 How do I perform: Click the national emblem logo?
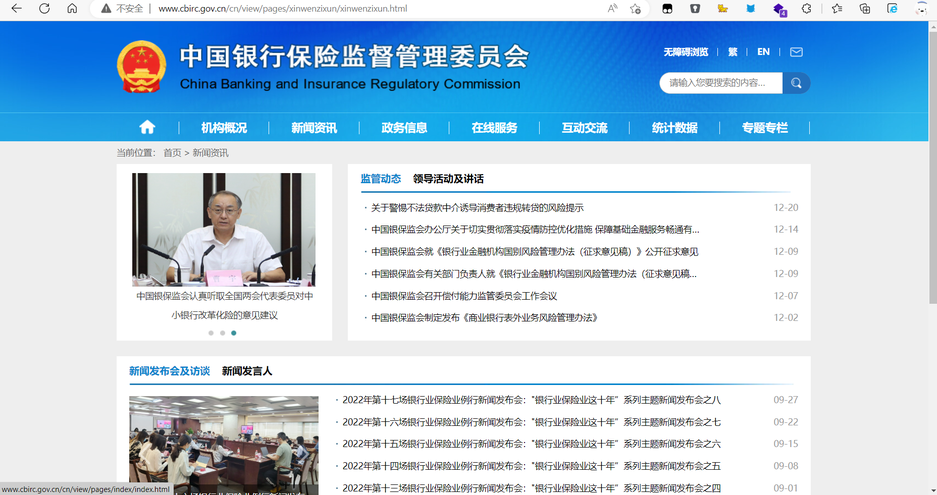click(x=142, y=66)
